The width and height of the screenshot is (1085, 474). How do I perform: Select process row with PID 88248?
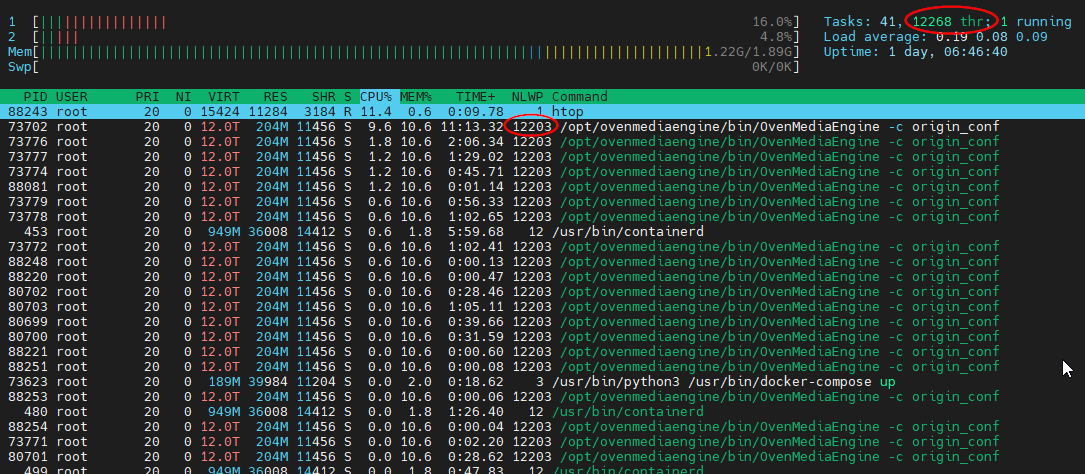tap(542, 262)
